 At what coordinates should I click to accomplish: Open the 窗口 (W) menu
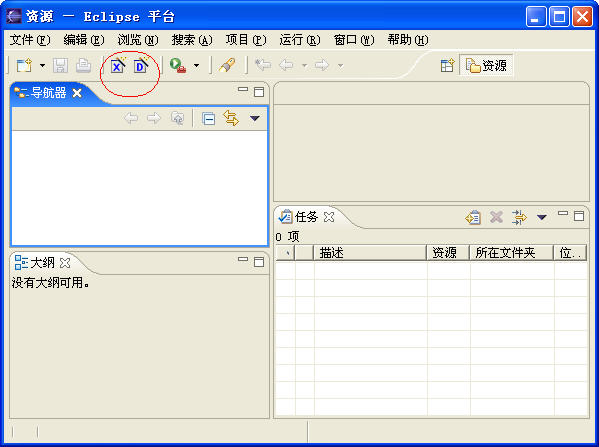coord(354,40)
